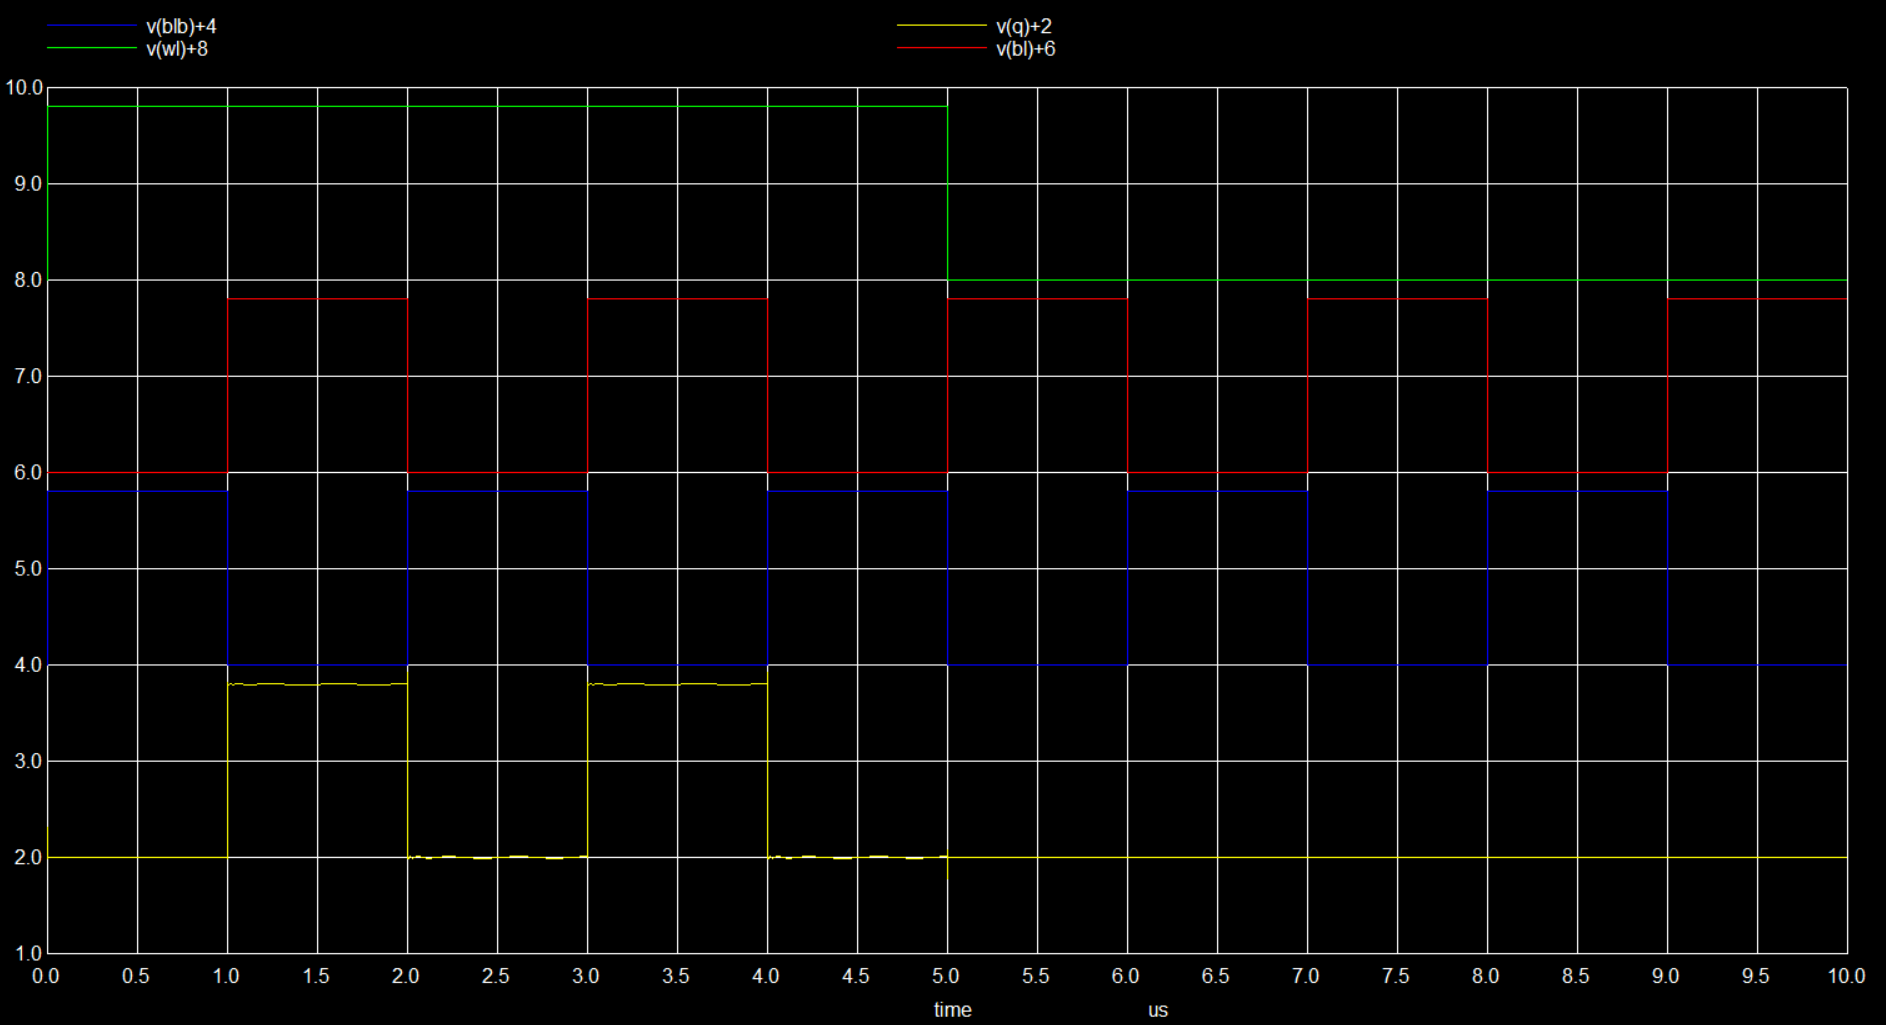Click the 2.5 time axis tick label

click(x=496, y=976)
